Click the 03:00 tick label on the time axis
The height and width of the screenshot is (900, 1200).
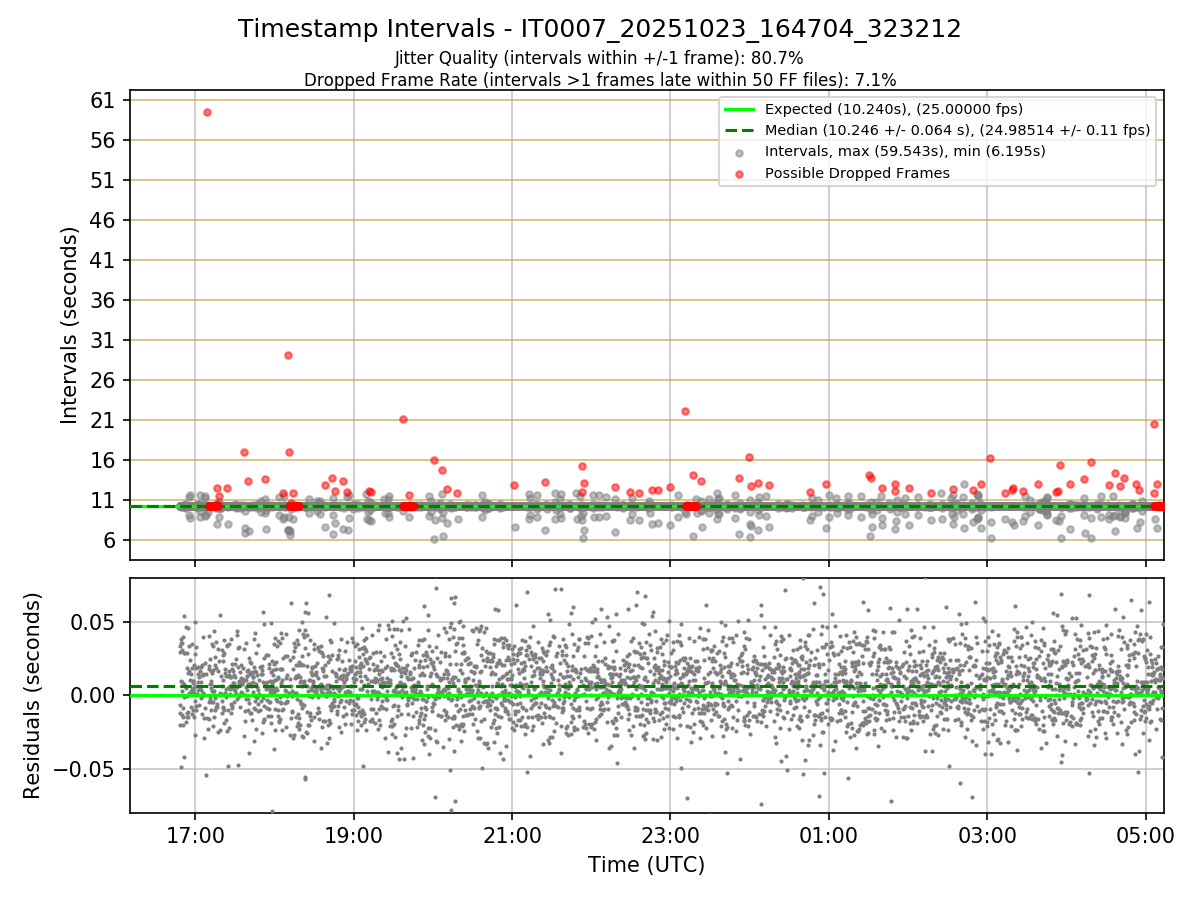pyautogui.click(x=987, y=834)
